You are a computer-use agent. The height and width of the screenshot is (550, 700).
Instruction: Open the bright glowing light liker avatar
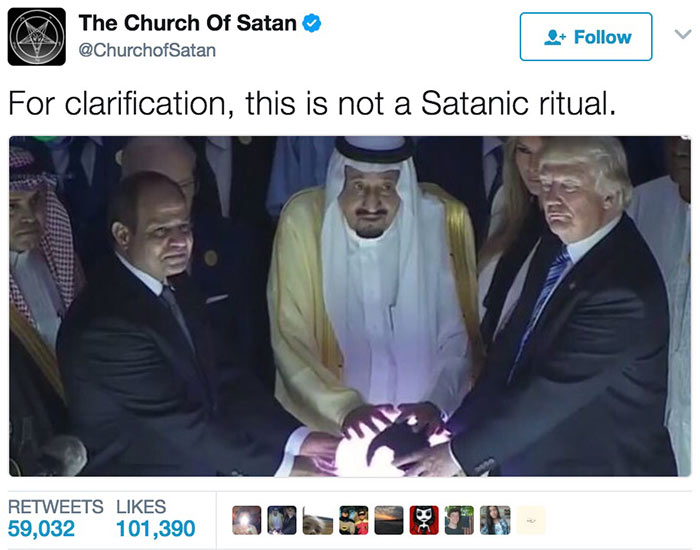(x=246, y=520)
